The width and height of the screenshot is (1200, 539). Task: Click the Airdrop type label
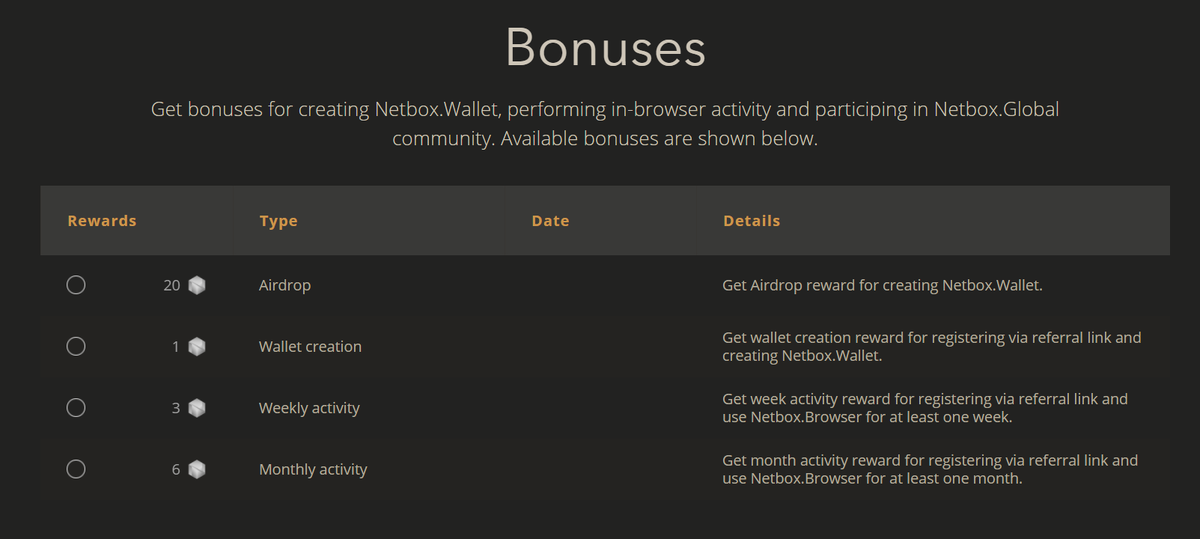[285, 286]
